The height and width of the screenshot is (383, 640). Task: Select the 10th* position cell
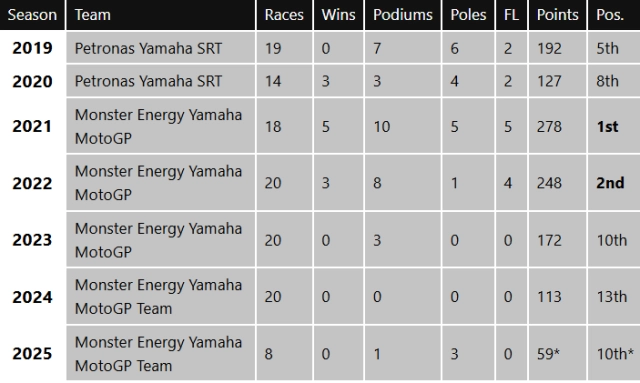pos(614,354)
